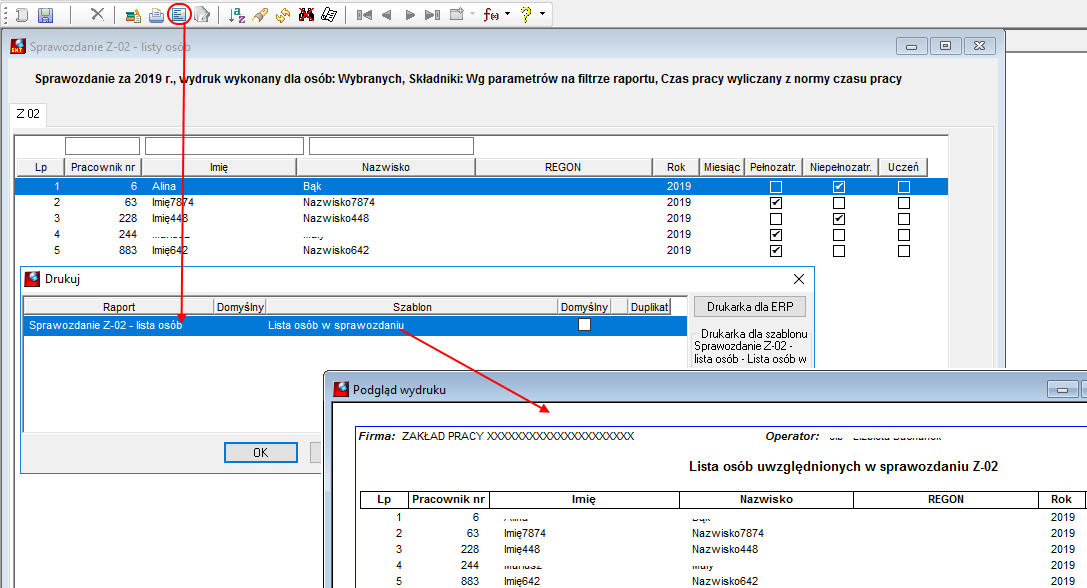The image size is (1087, 588).
Task: Go to last record navigation icon
Action: [x=433, y=15]
